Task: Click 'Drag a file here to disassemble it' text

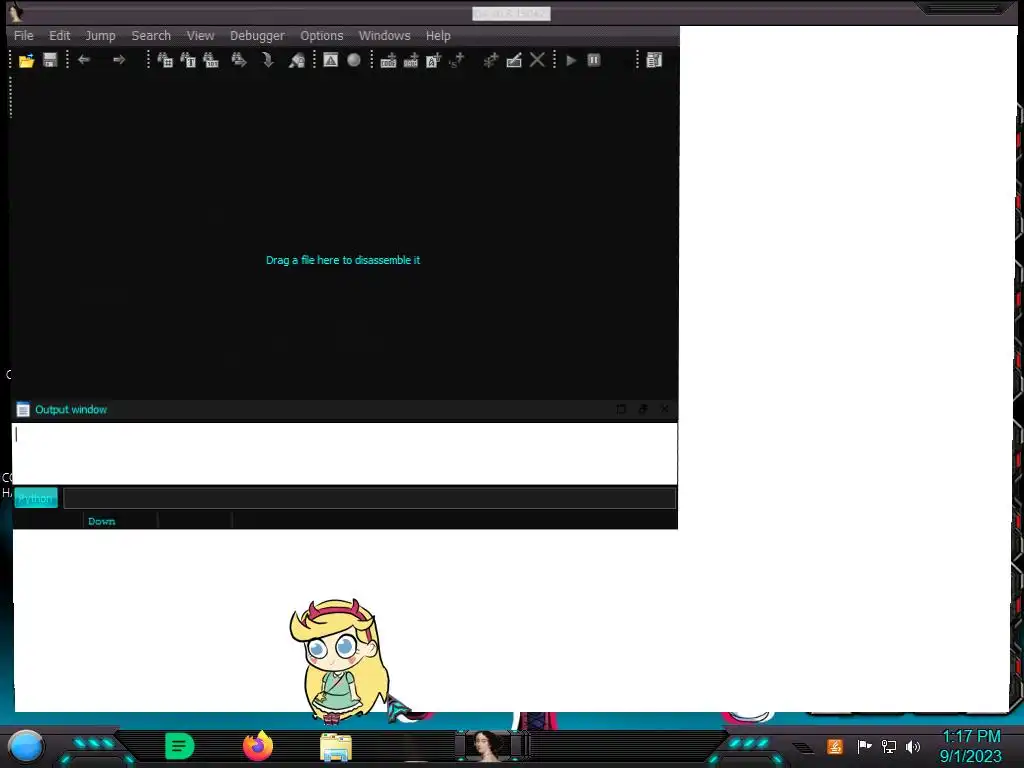Action: [343, 260]
